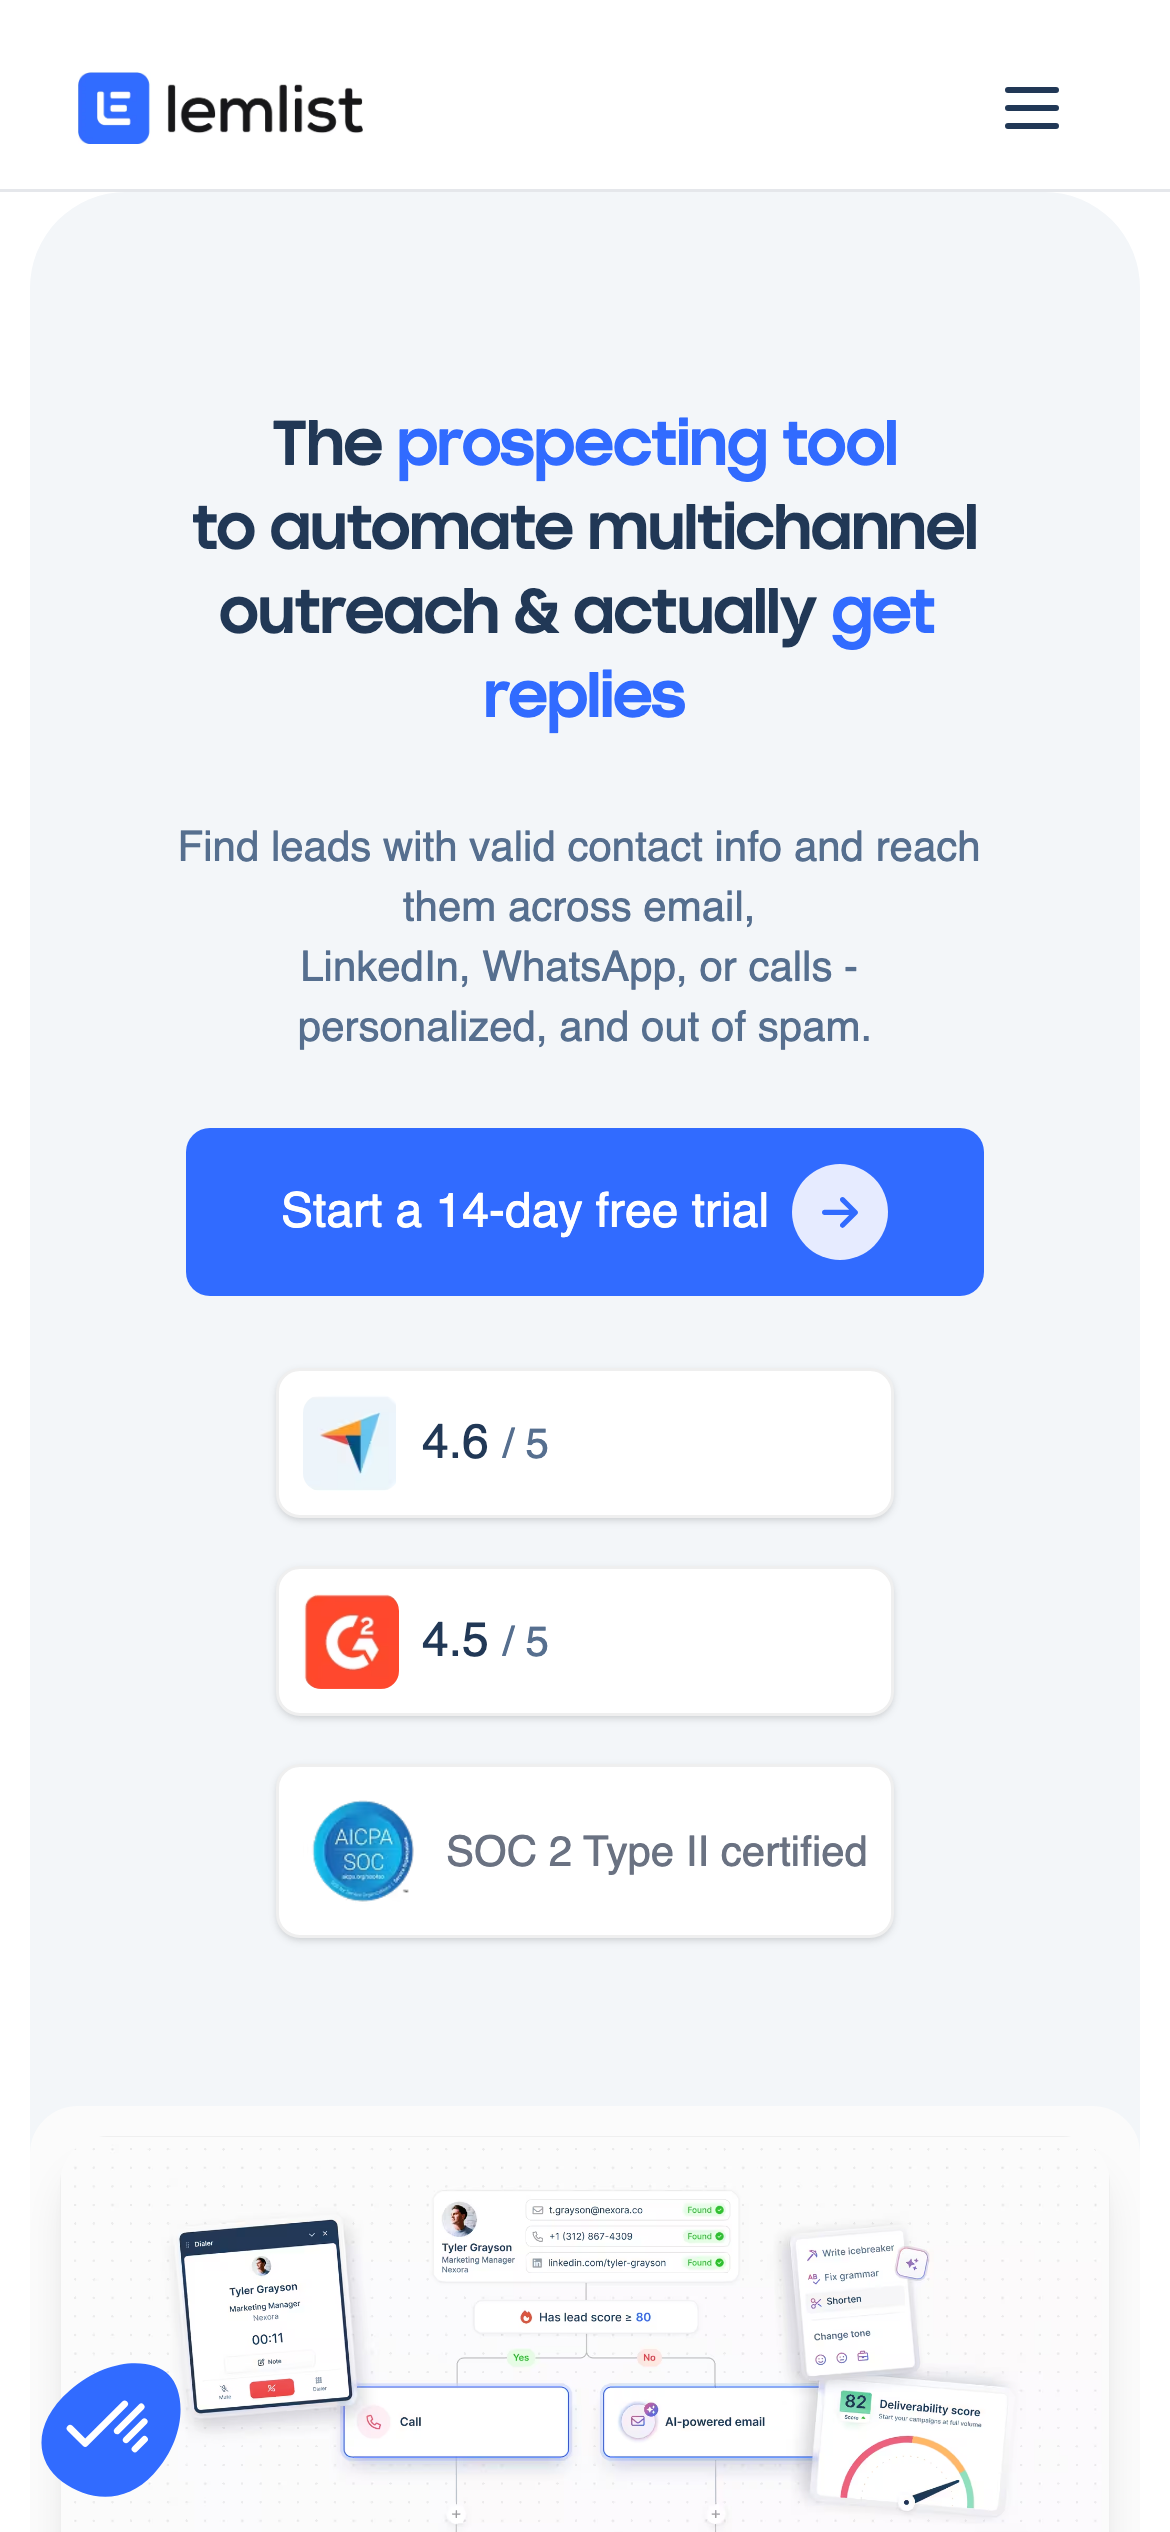Screen dimensions: 1170x2532
Task: Click Start a 14-day free trial
Action: click(525, 1211)
